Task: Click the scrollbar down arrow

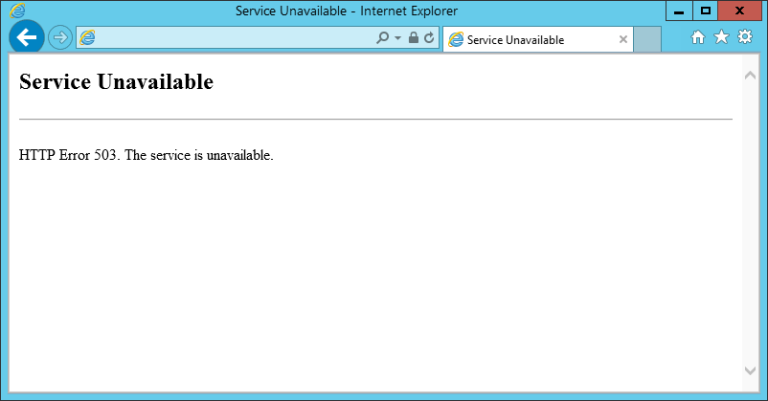Action: (750, 371)
